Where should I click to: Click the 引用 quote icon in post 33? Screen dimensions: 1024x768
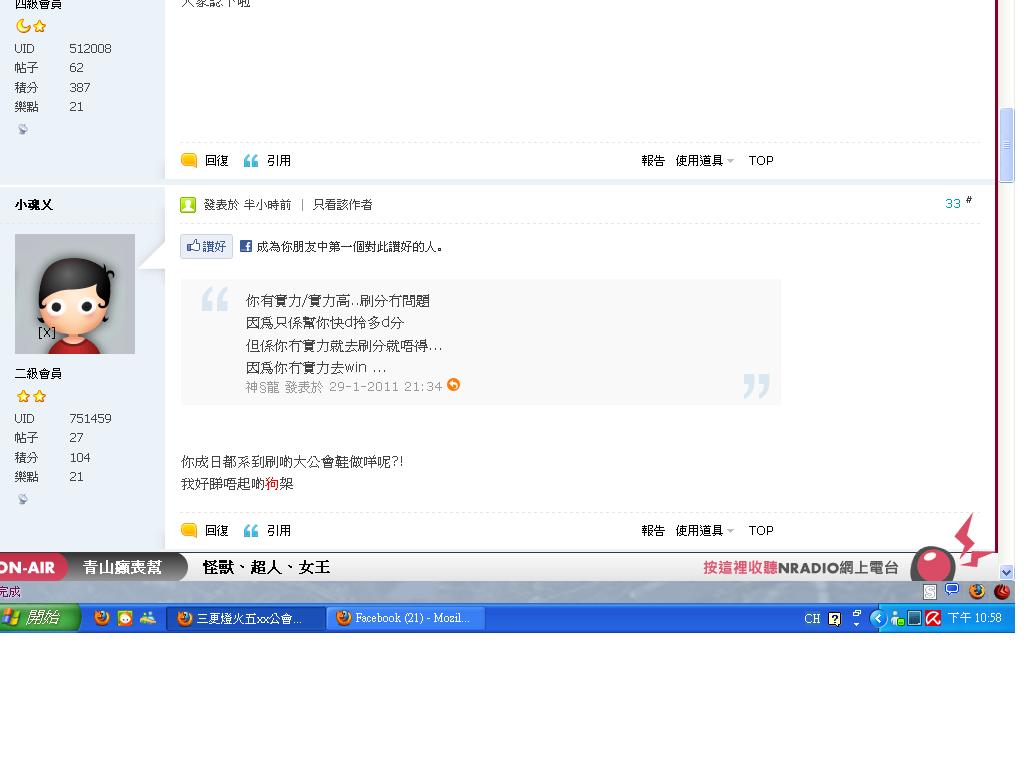[251, 531]
